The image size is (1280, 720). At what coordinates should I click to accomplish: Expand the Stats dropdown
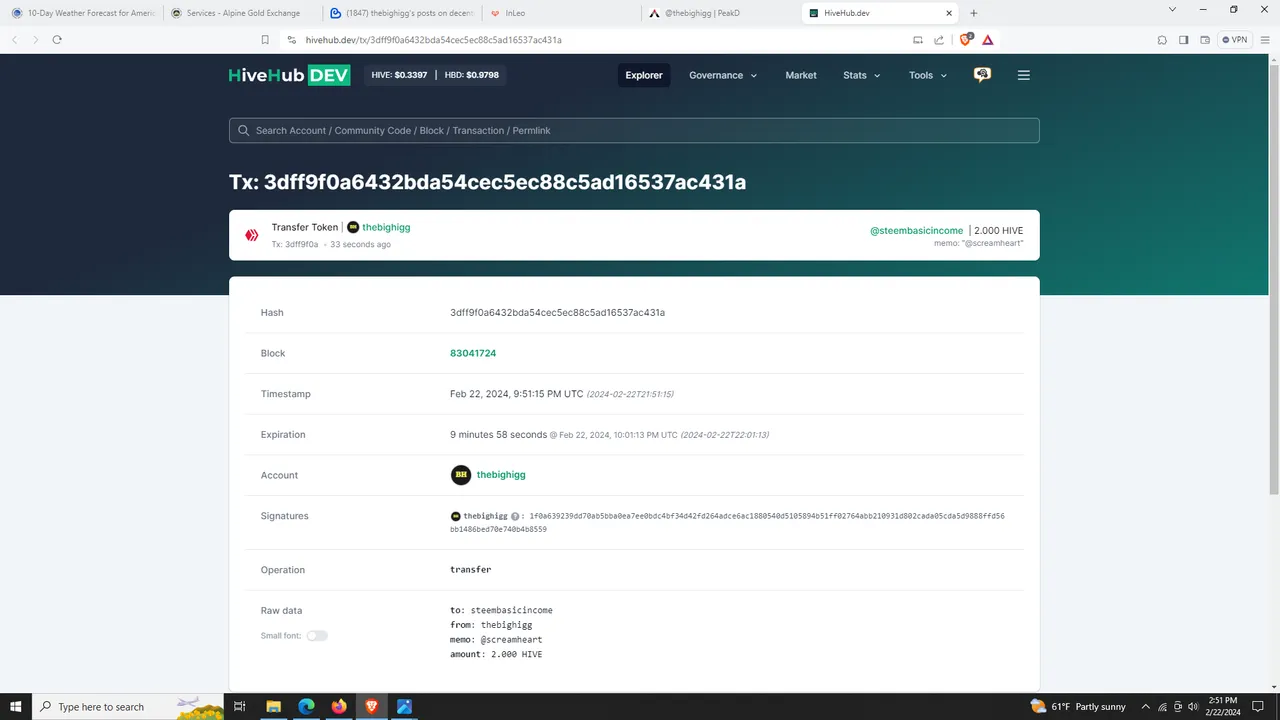(862, 75)
